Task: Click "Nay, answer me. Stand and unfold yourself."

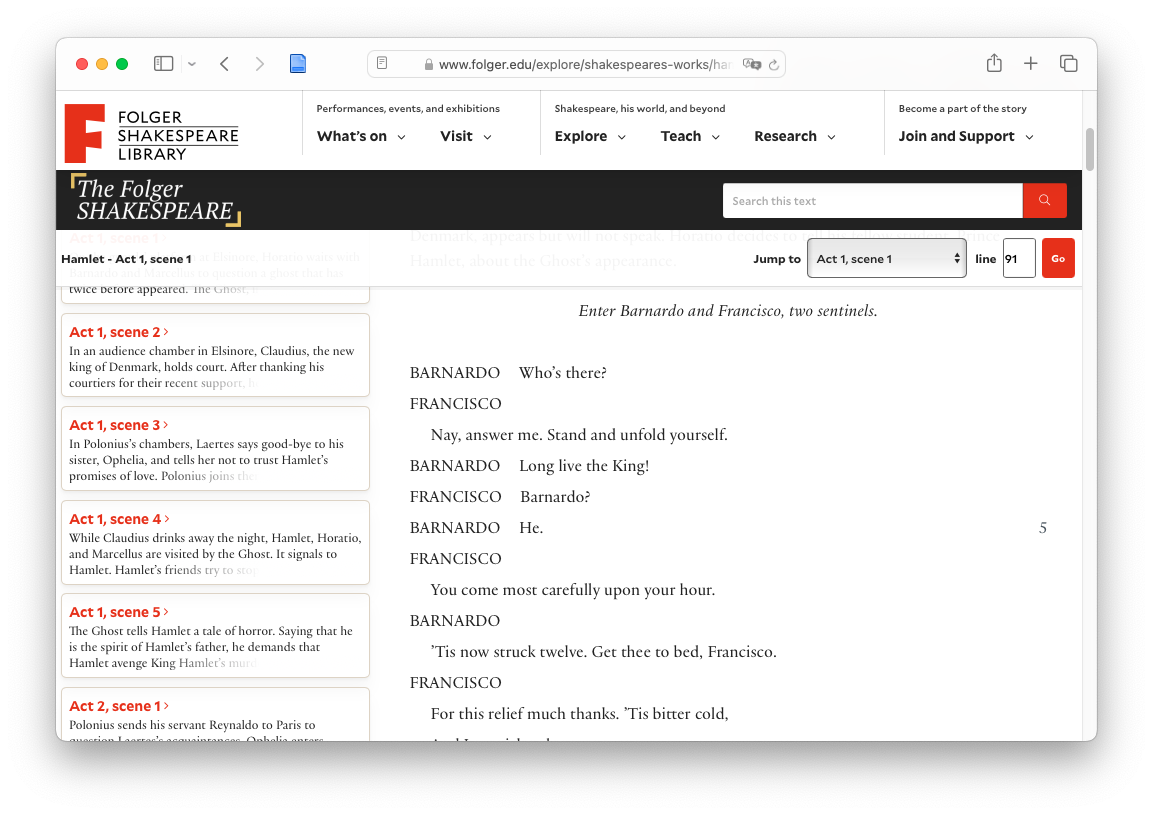Action: pyautogui.click(x=579, y=435)
